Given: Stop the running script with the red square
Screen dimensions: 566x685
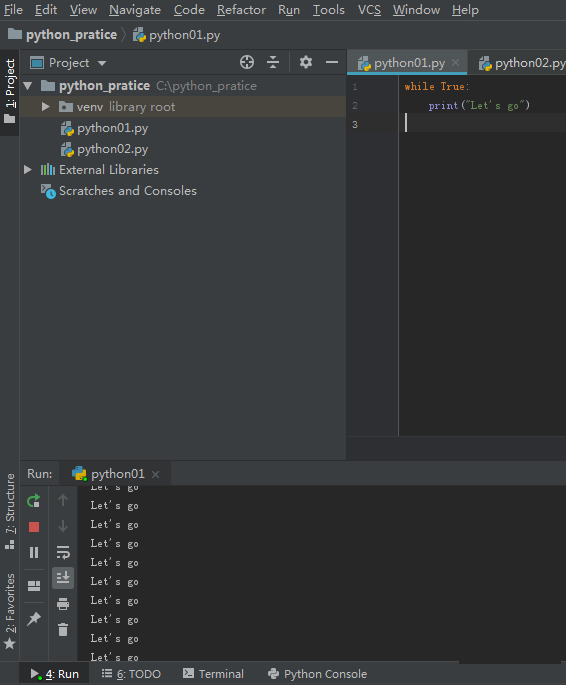Looking at the screenshot, I should pyautogui.click(x=34, y=527).
